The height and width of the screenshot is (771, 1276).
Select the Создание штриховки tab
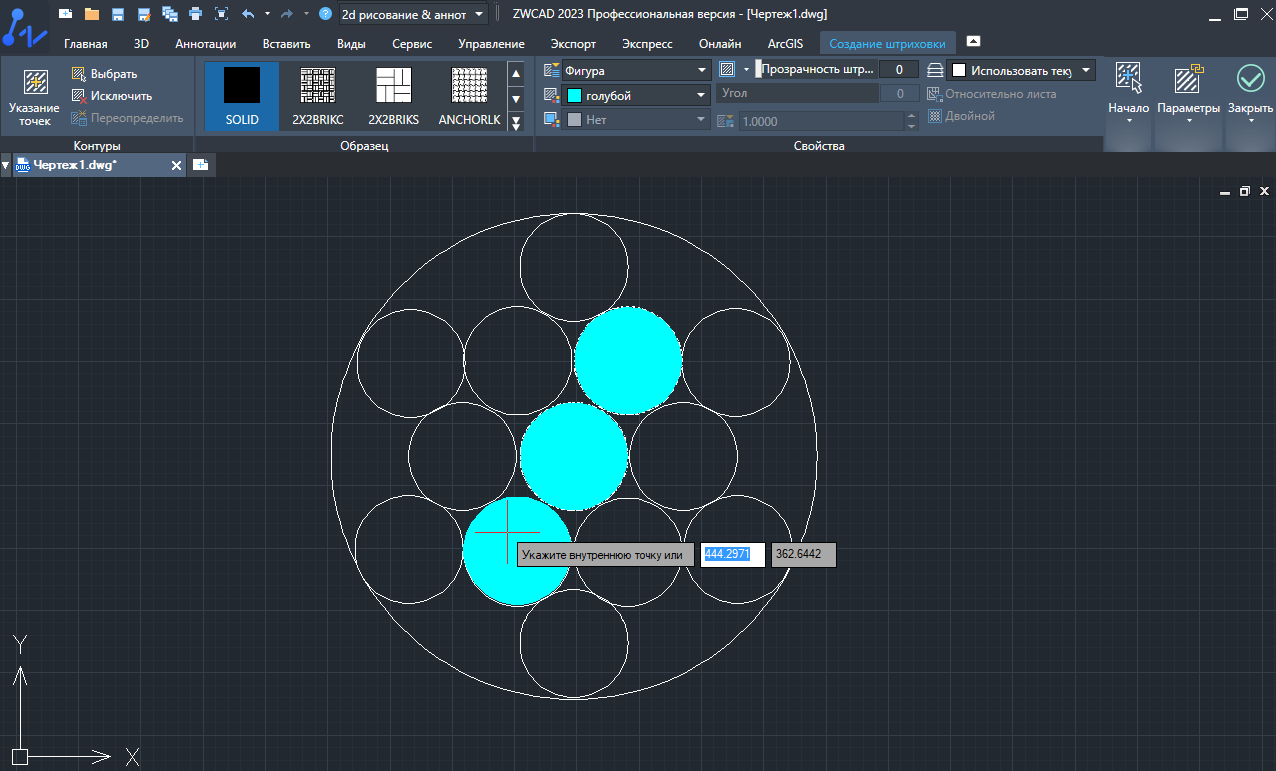click(x=887, y=44)
